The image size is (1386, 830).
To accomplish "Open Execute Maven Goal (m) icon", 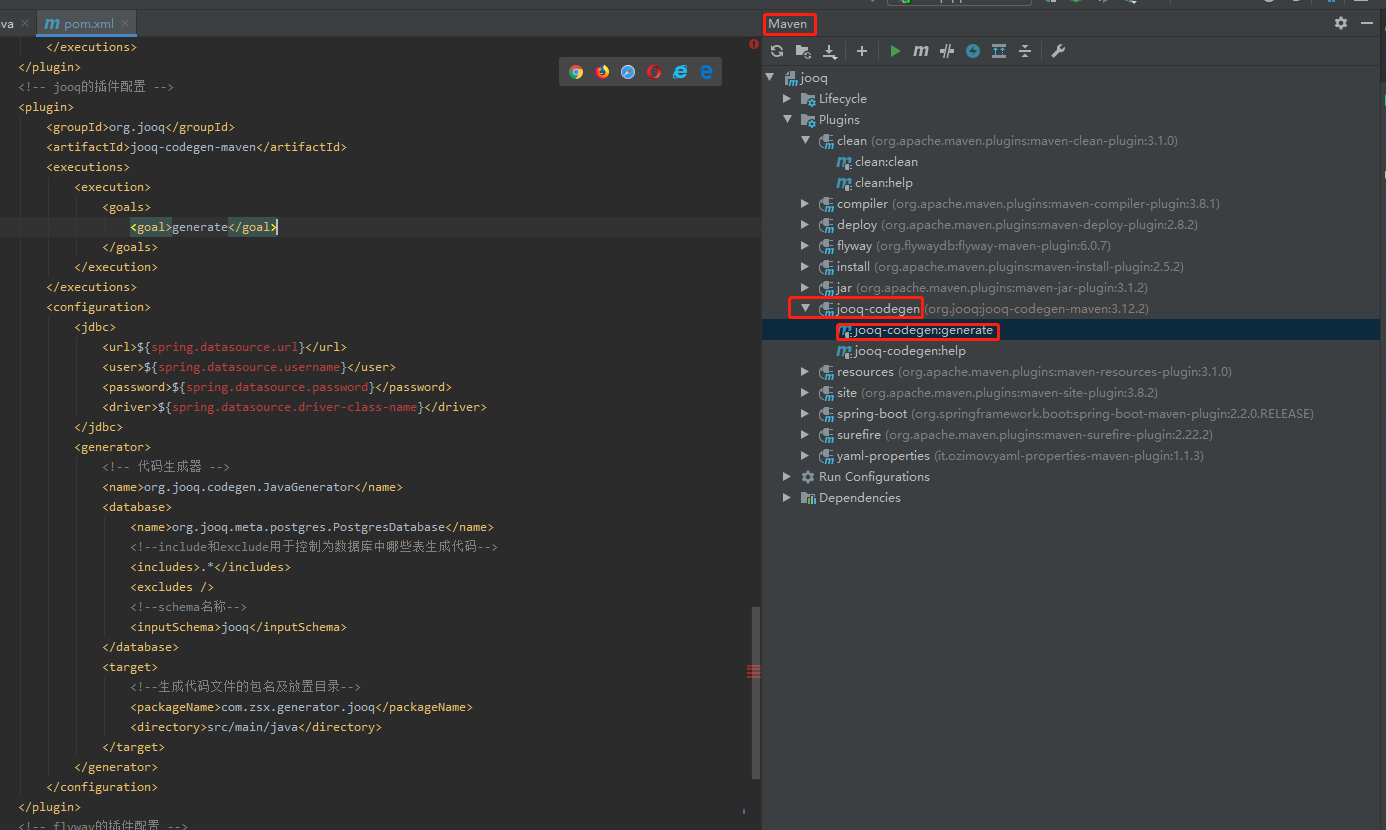I will click(x=921, y=51).
